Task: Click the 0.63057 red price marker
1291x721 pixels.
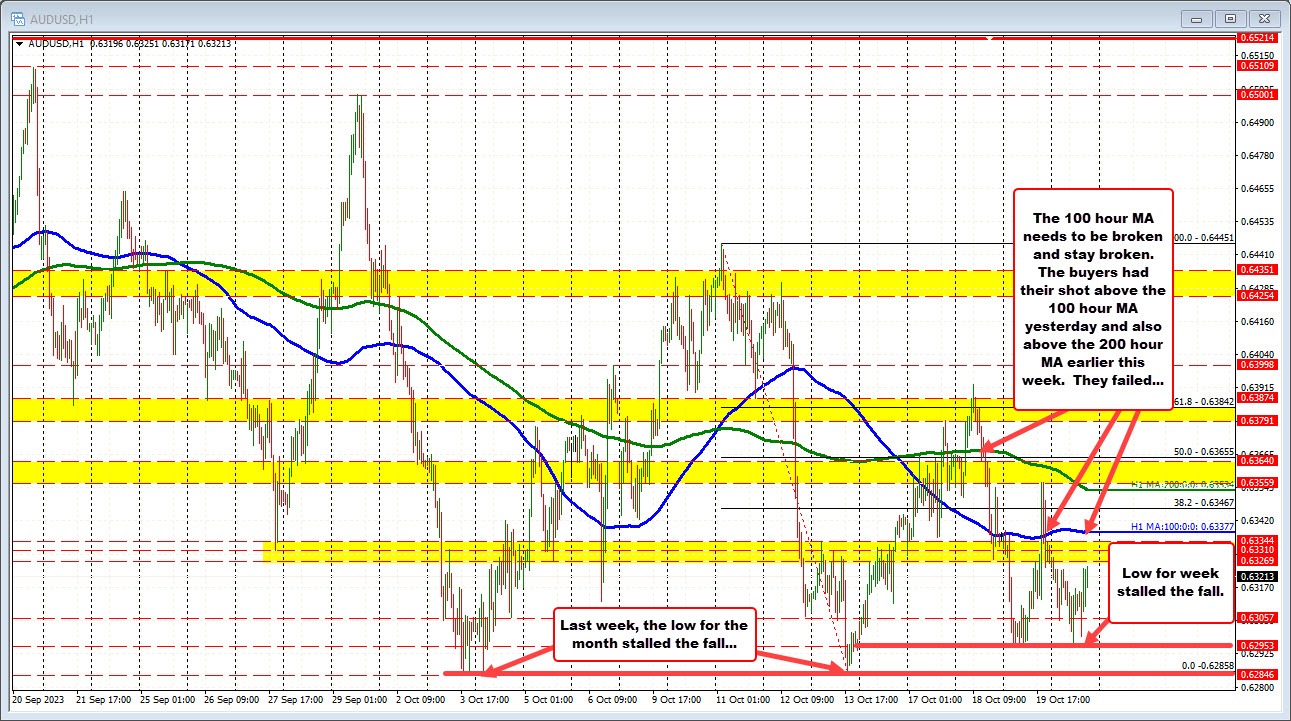Action: click(x=1257, y=618)
